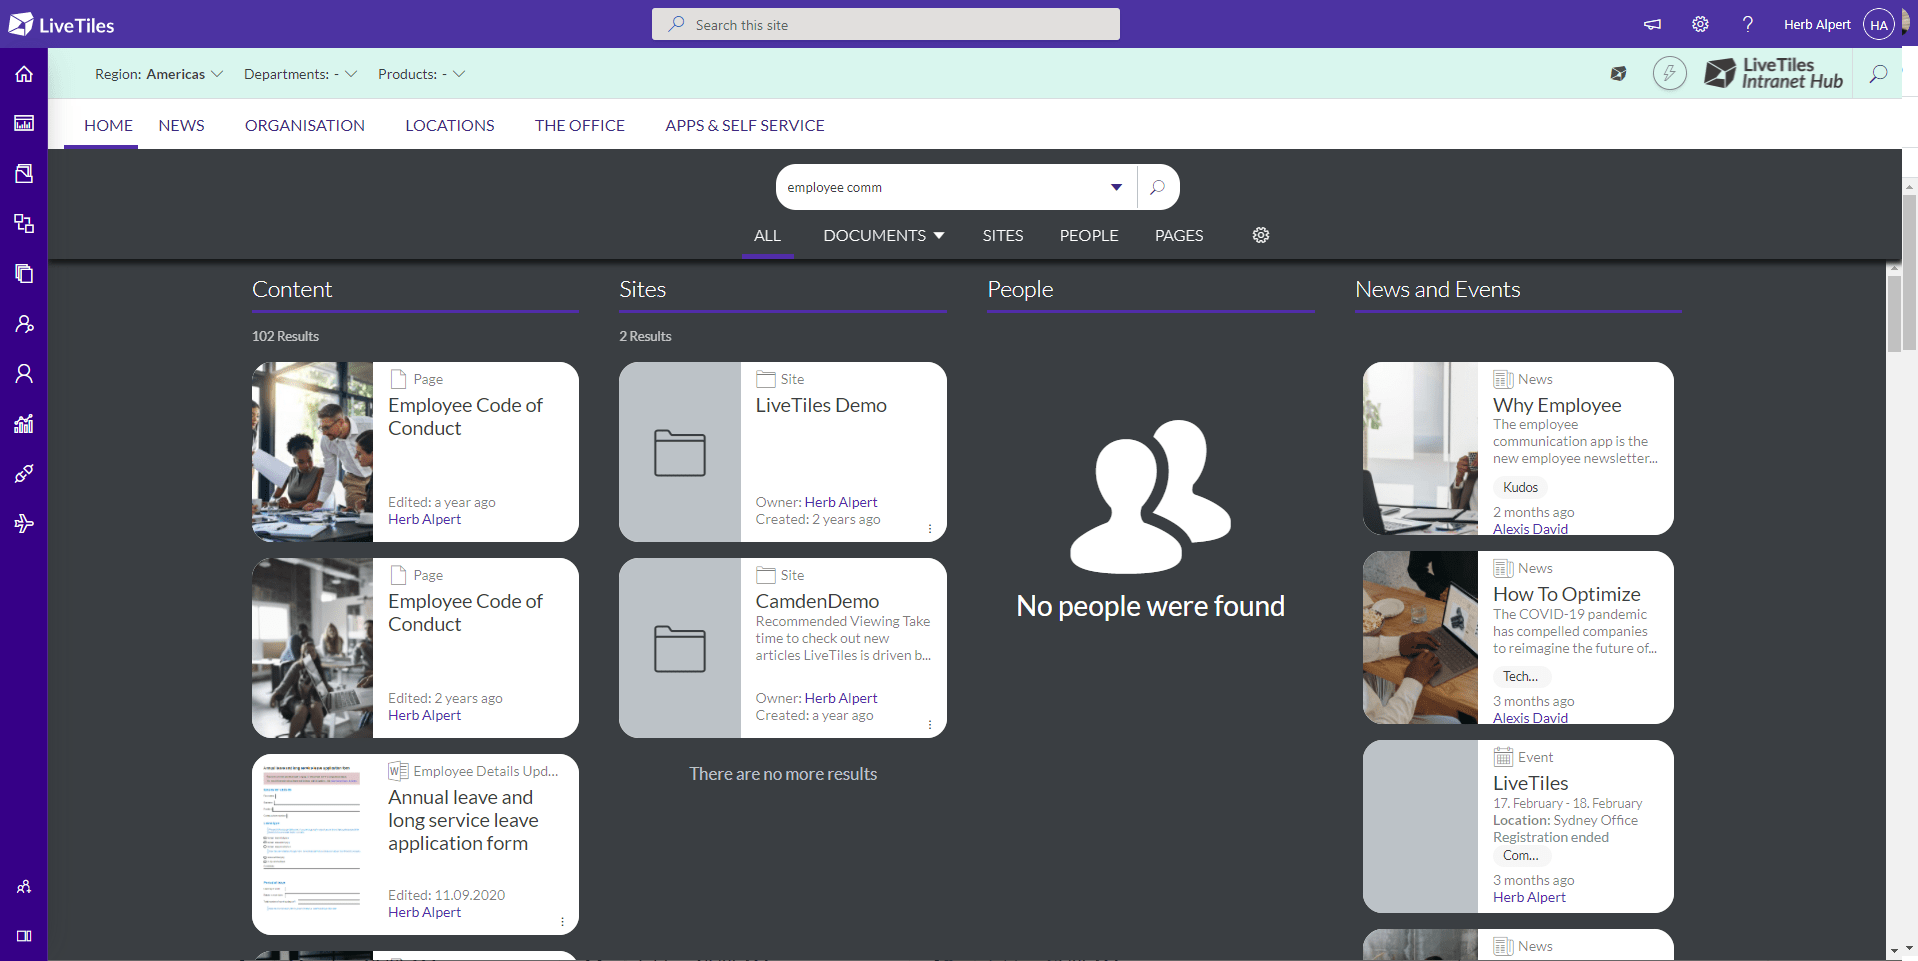Open APPS & SELF SERVICE menu item

tap(745, 125)
